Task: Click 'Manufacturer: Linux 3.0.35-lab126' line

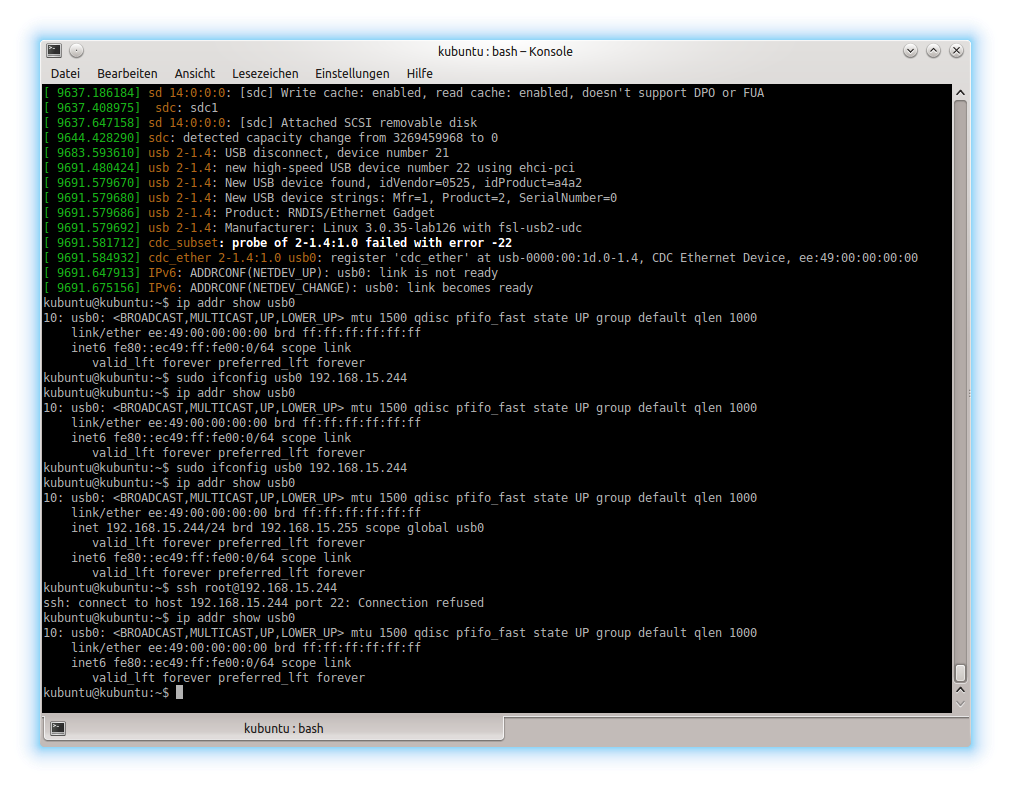Action: 403,228
